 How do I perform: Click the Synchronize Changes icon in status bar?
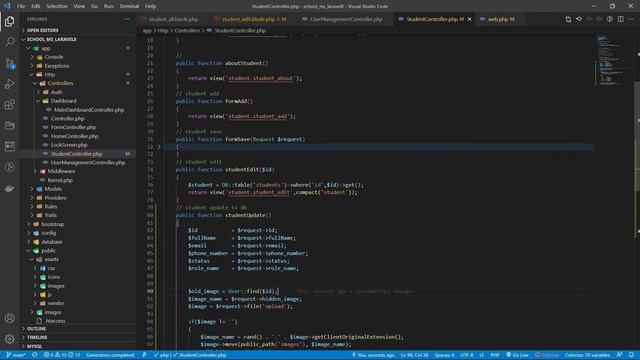tap(35, 355)
